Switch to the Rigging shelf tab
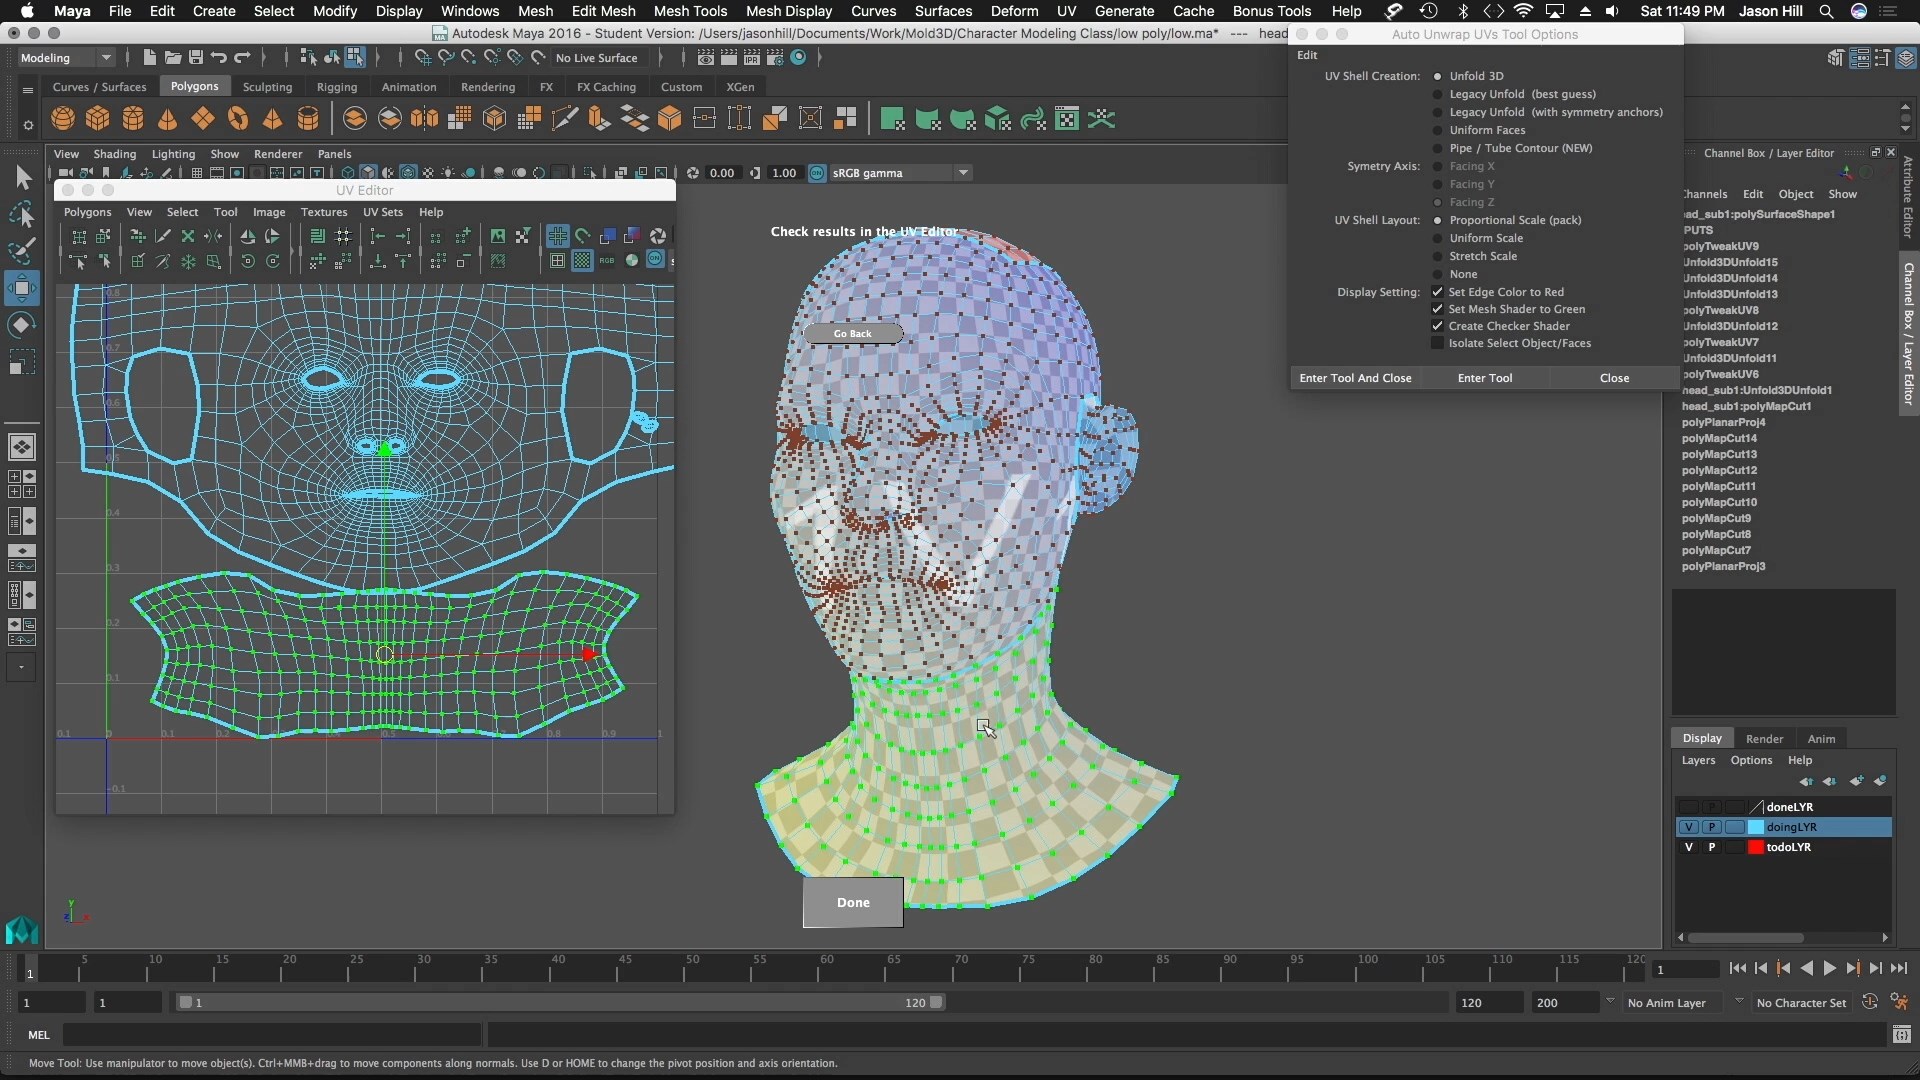The image size is (1920, 1080). pos(337,87)
